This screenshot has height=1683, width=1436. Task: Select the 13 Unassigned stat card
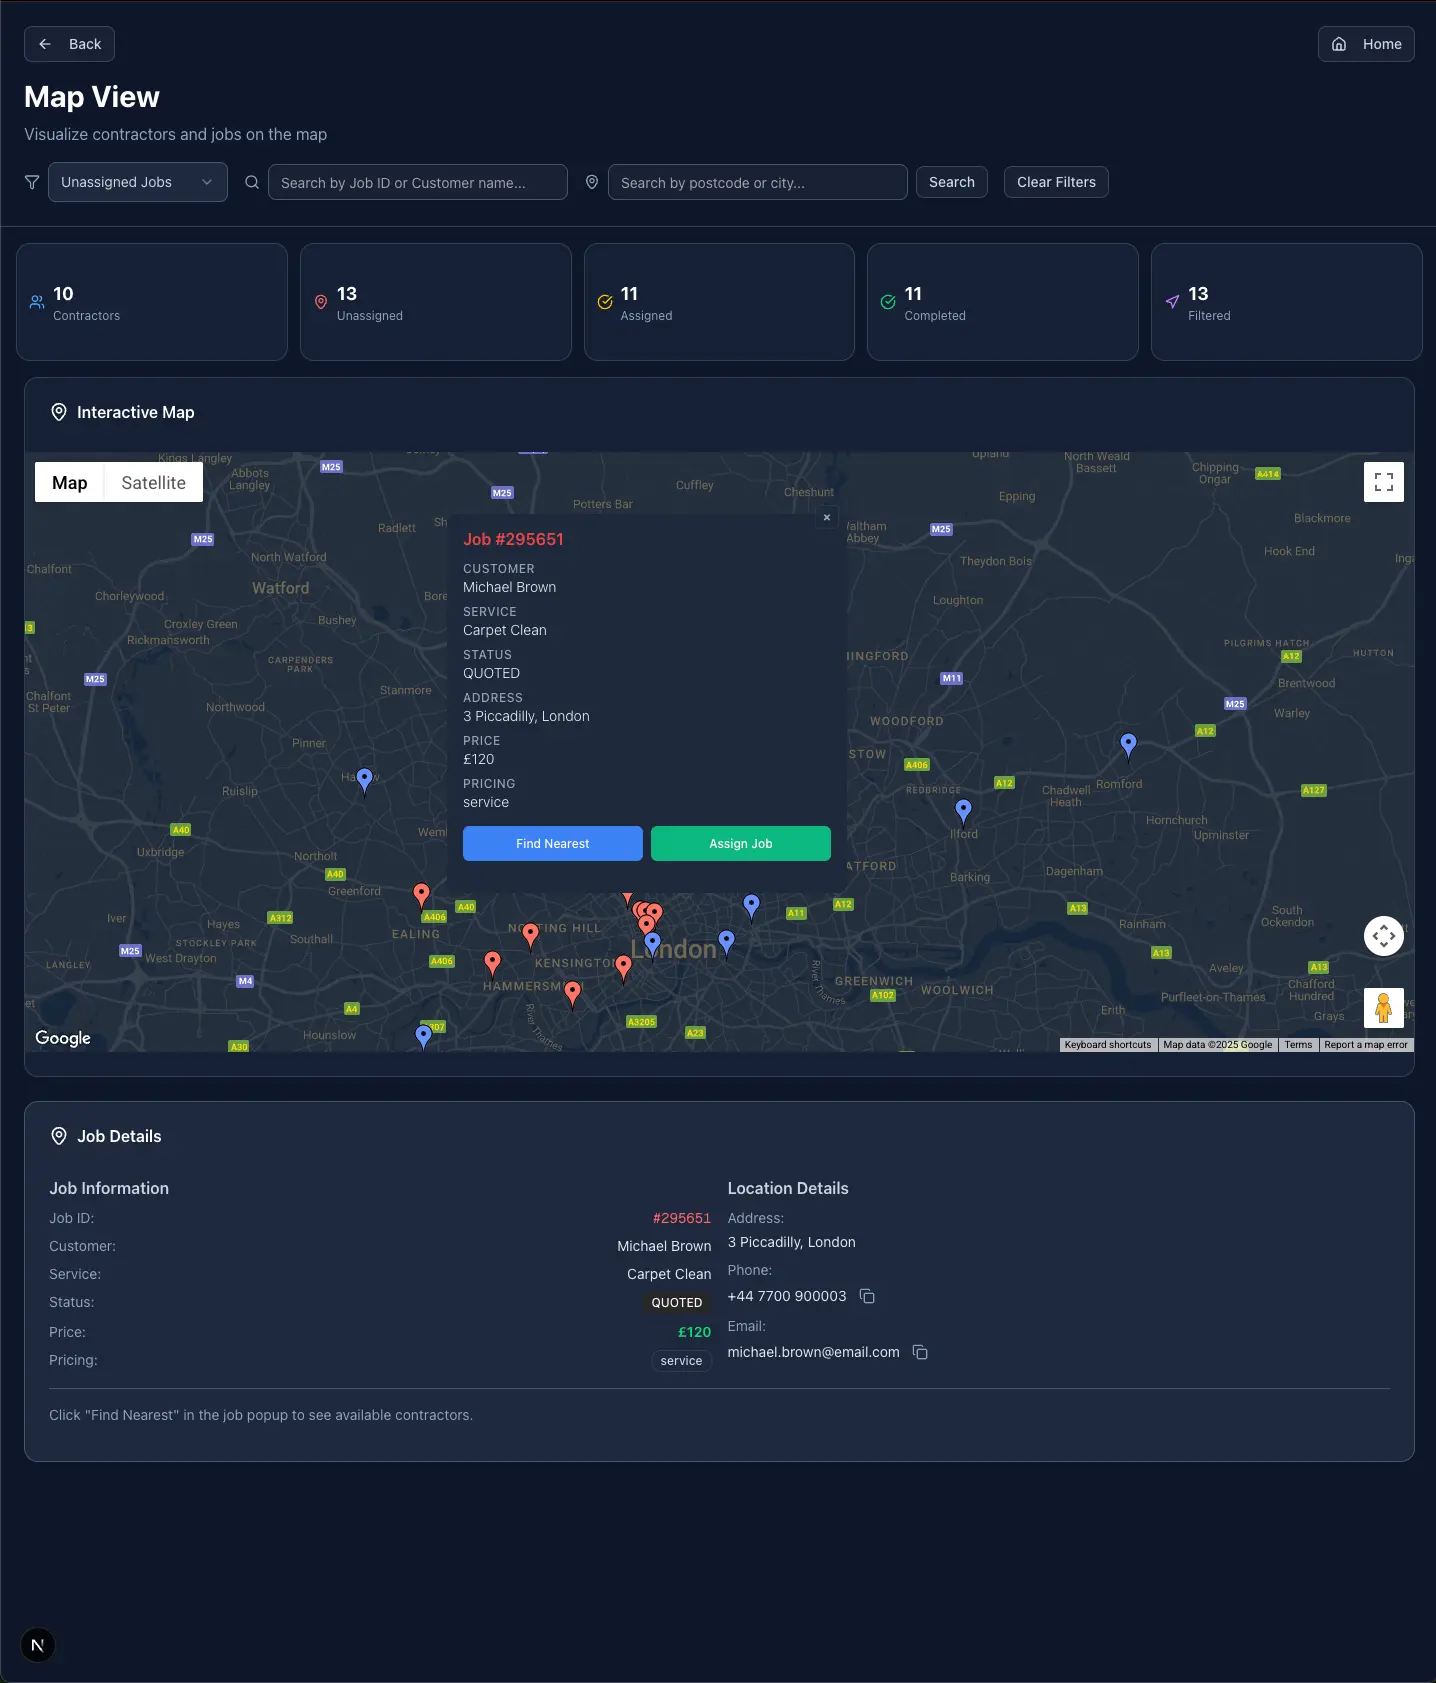click(436, 302)
